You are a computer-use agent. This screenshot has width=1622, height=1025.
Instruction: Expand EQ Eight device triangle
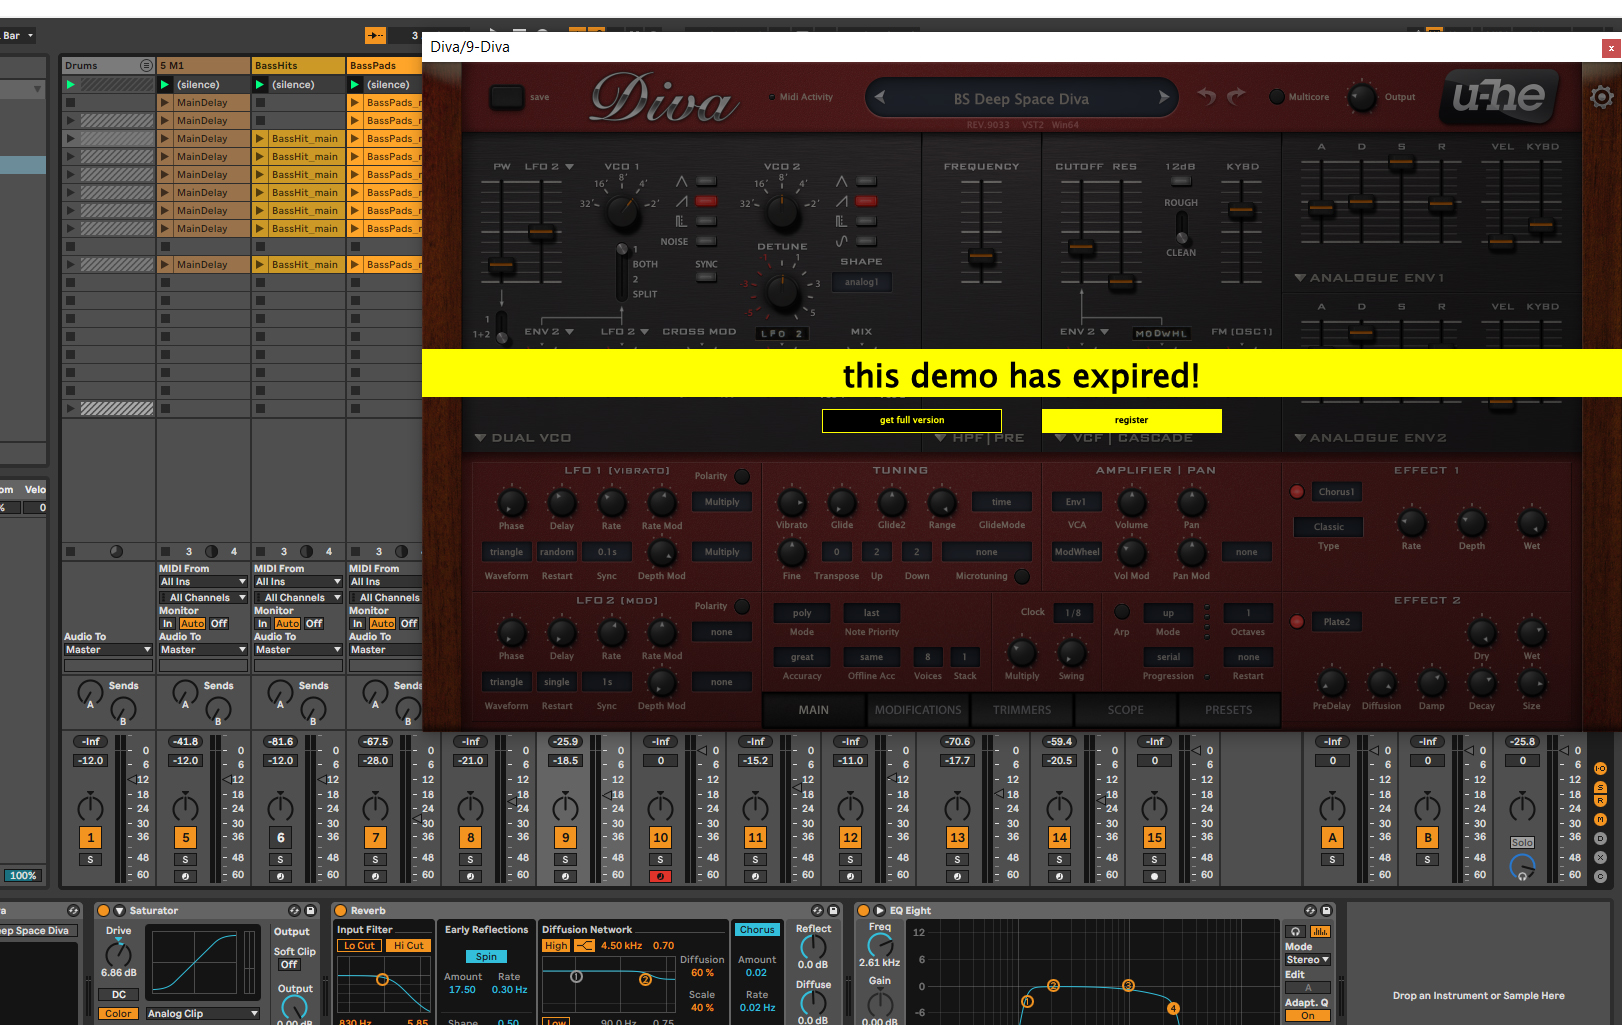[879, 911]
